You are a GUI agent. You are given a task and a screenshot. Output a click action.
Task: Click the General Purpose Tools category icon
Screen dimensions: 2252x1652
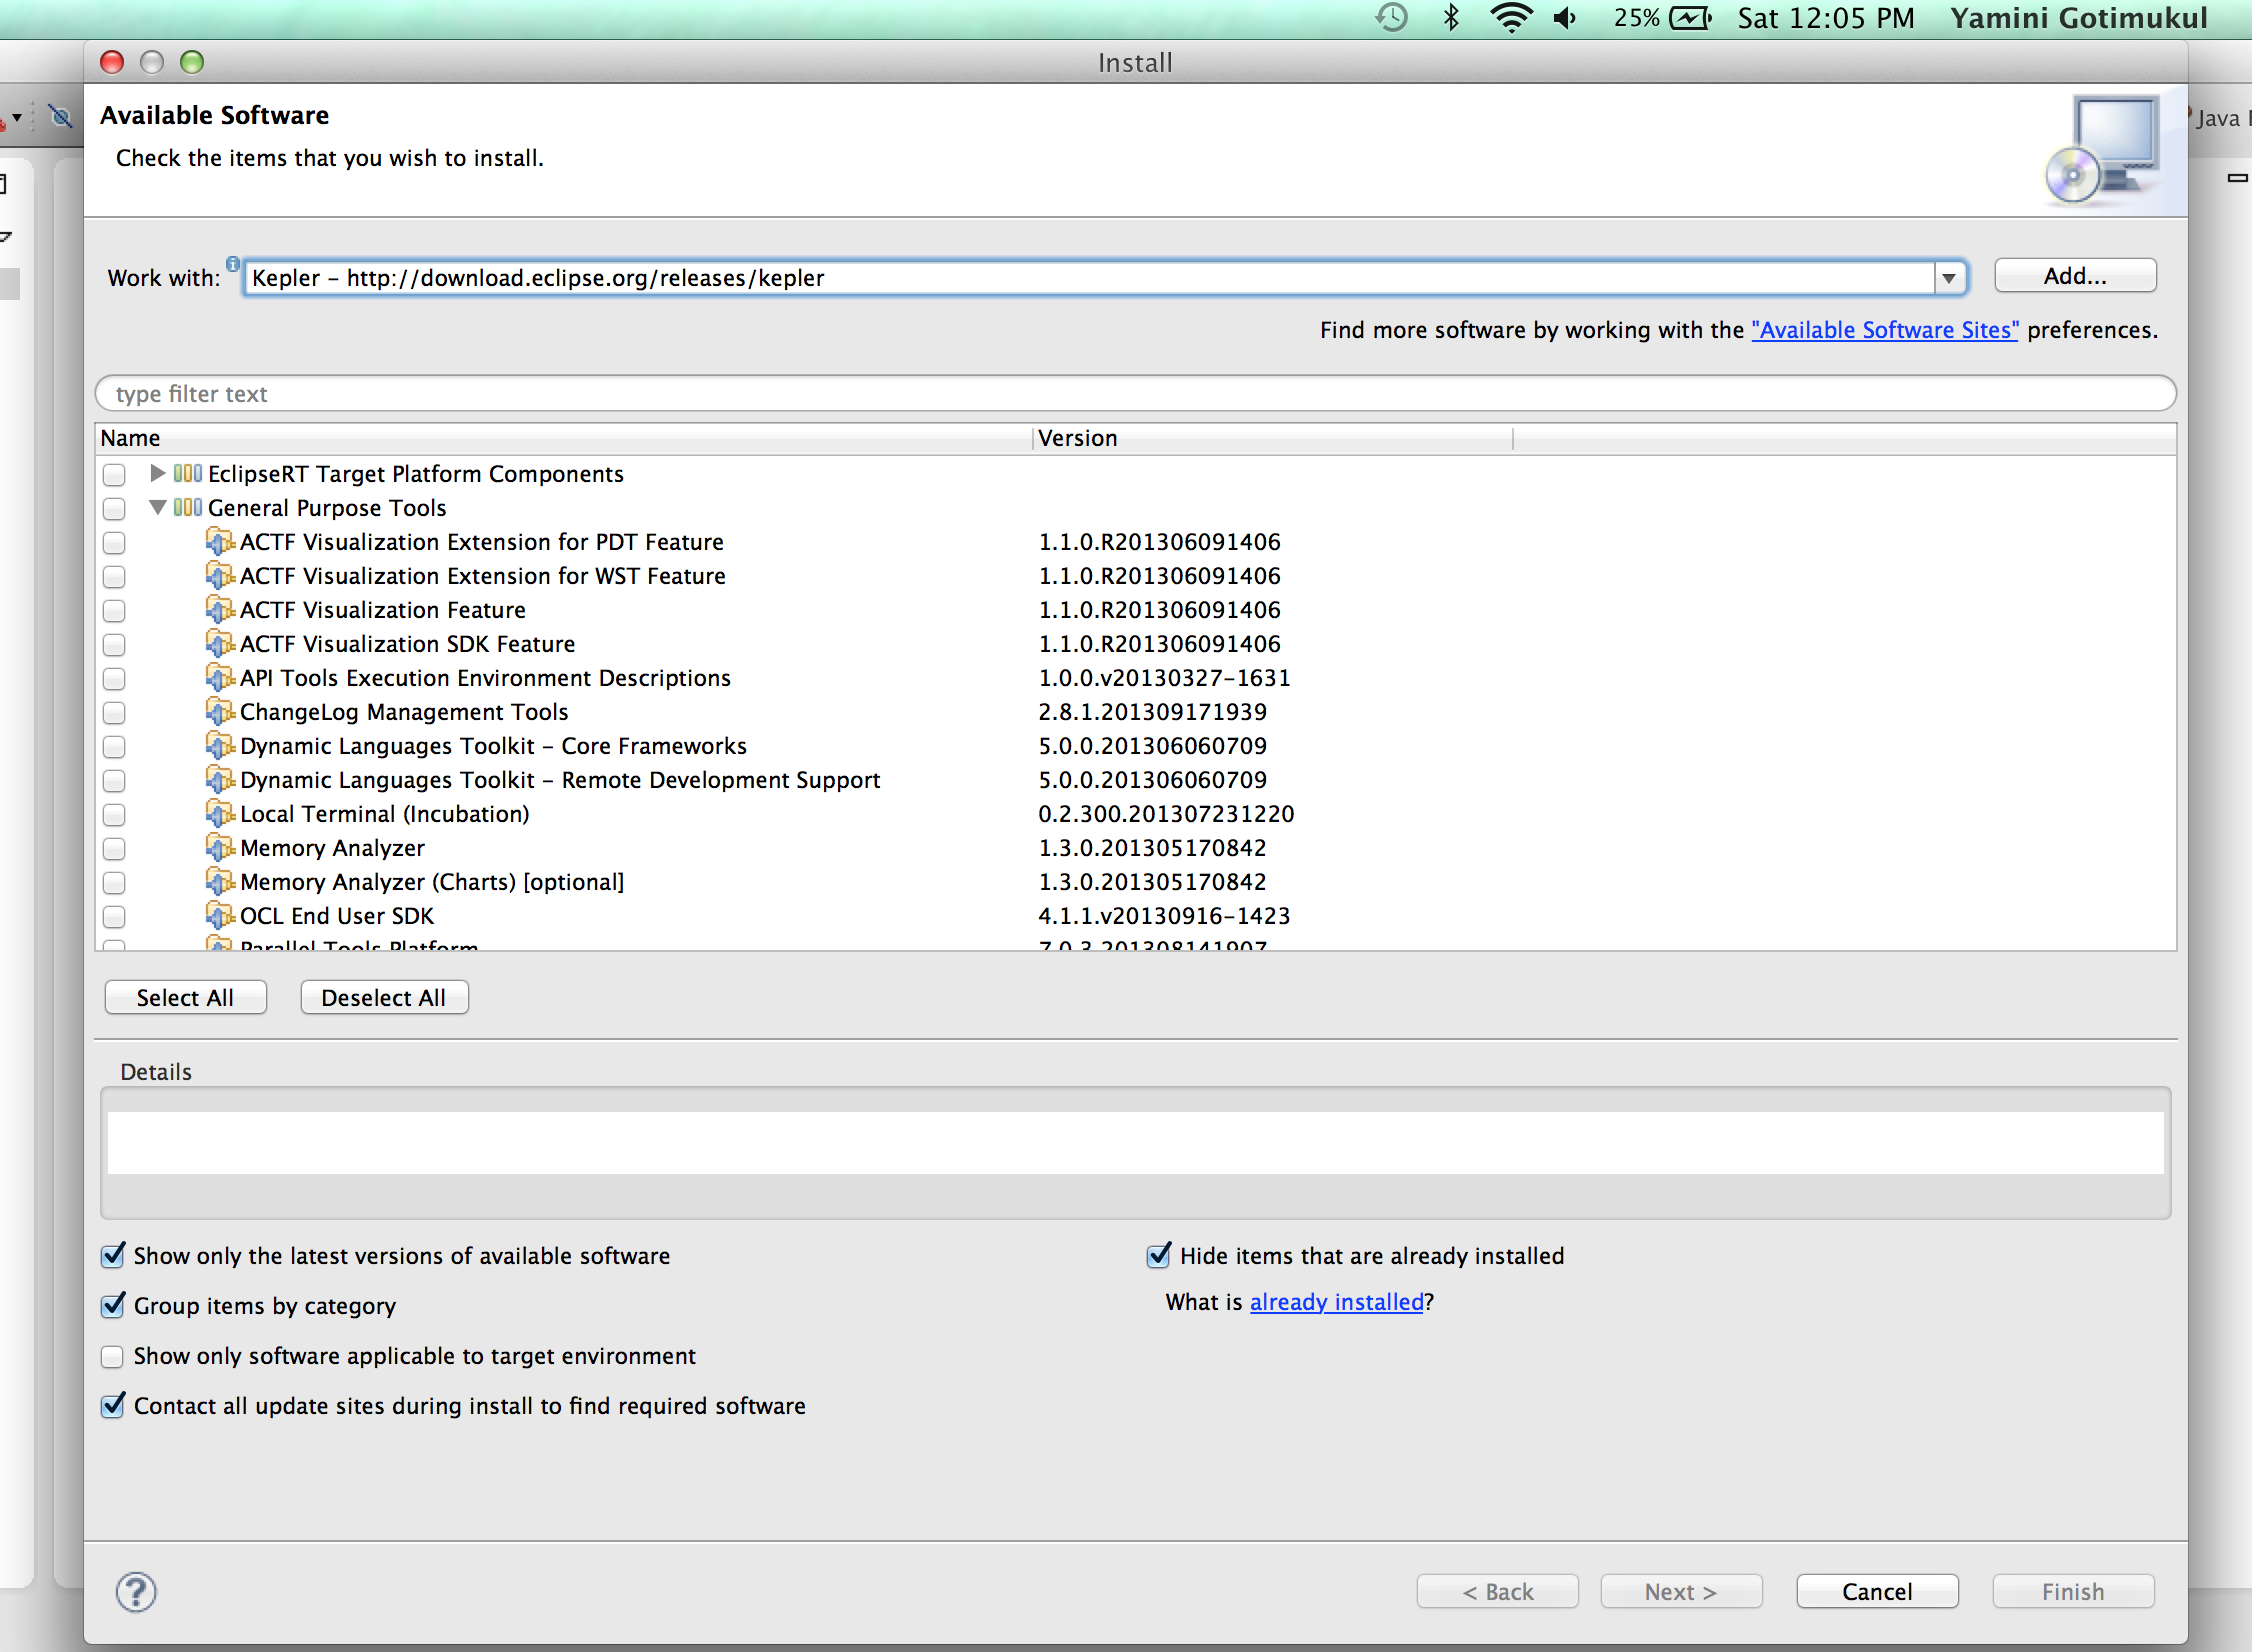click(x=188, y=508)
